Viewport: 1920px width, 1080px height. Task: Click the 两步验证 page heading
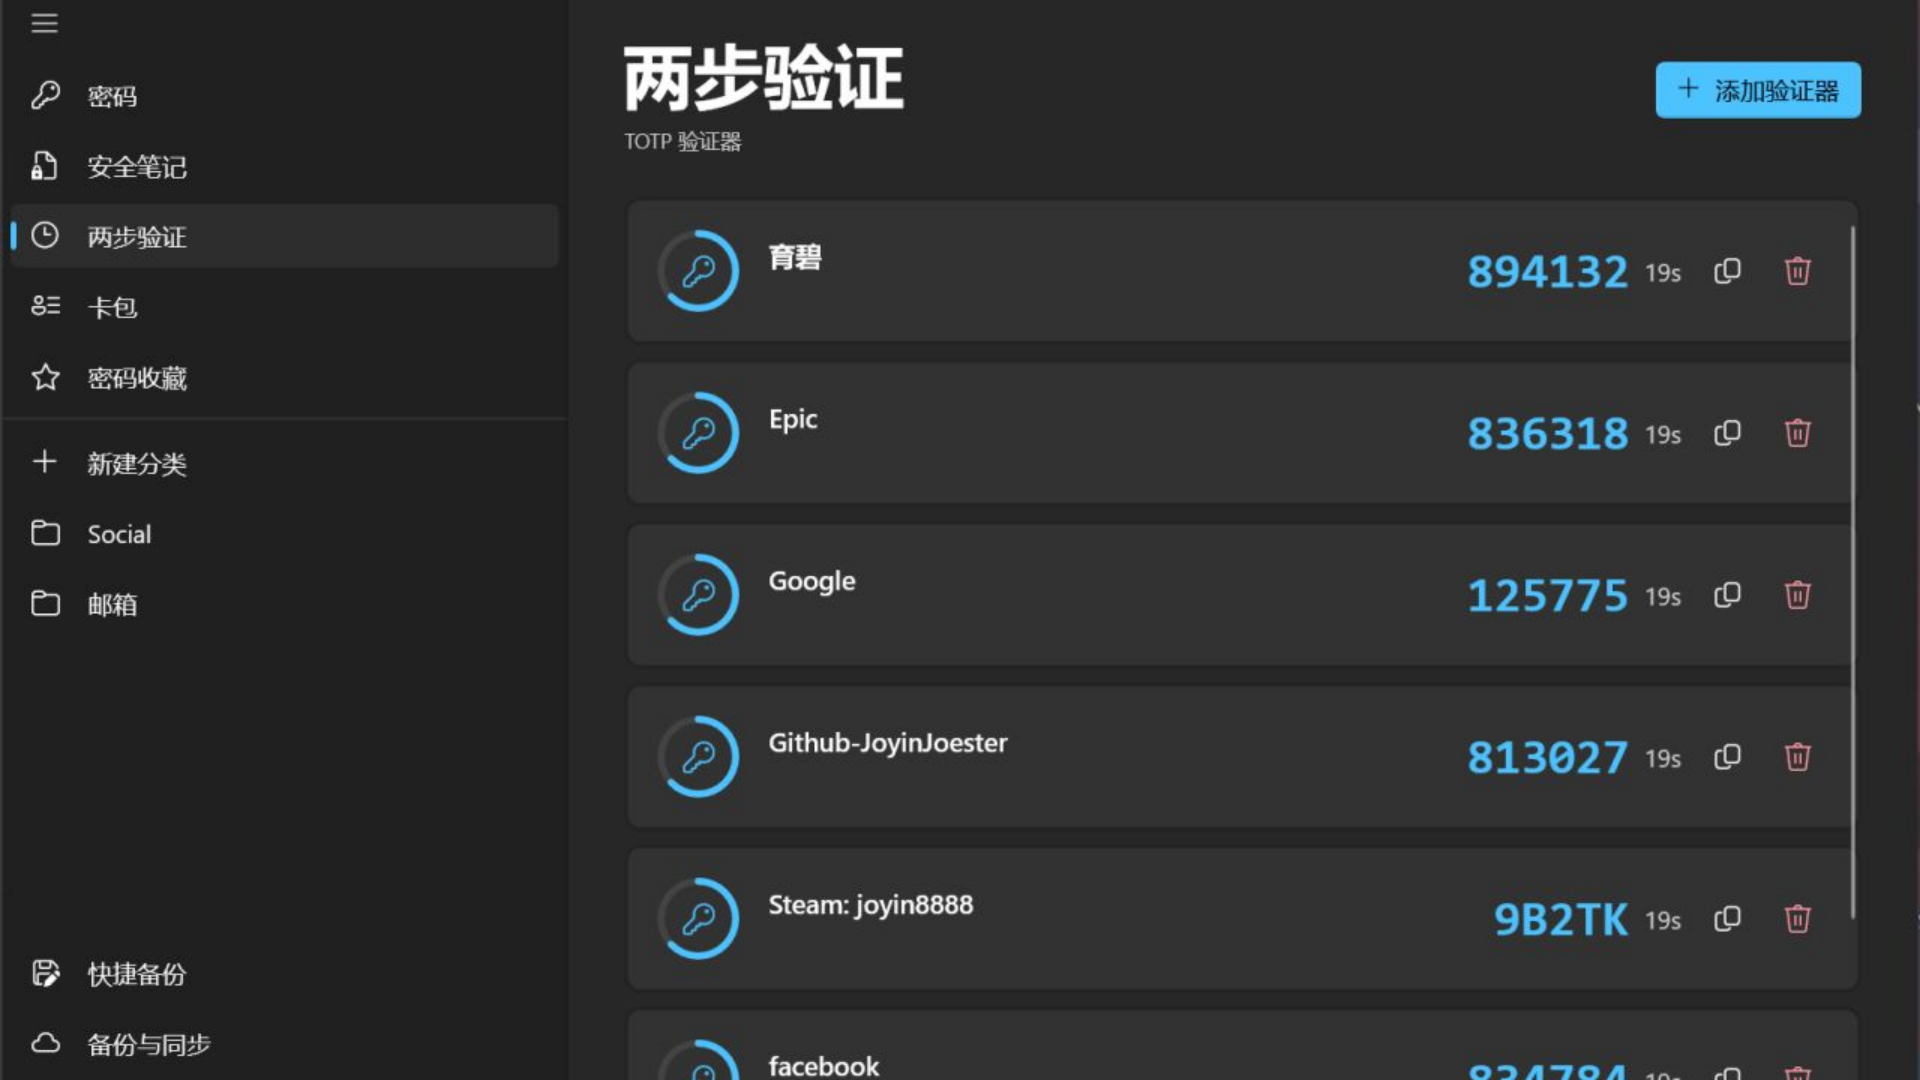point(764,78)
